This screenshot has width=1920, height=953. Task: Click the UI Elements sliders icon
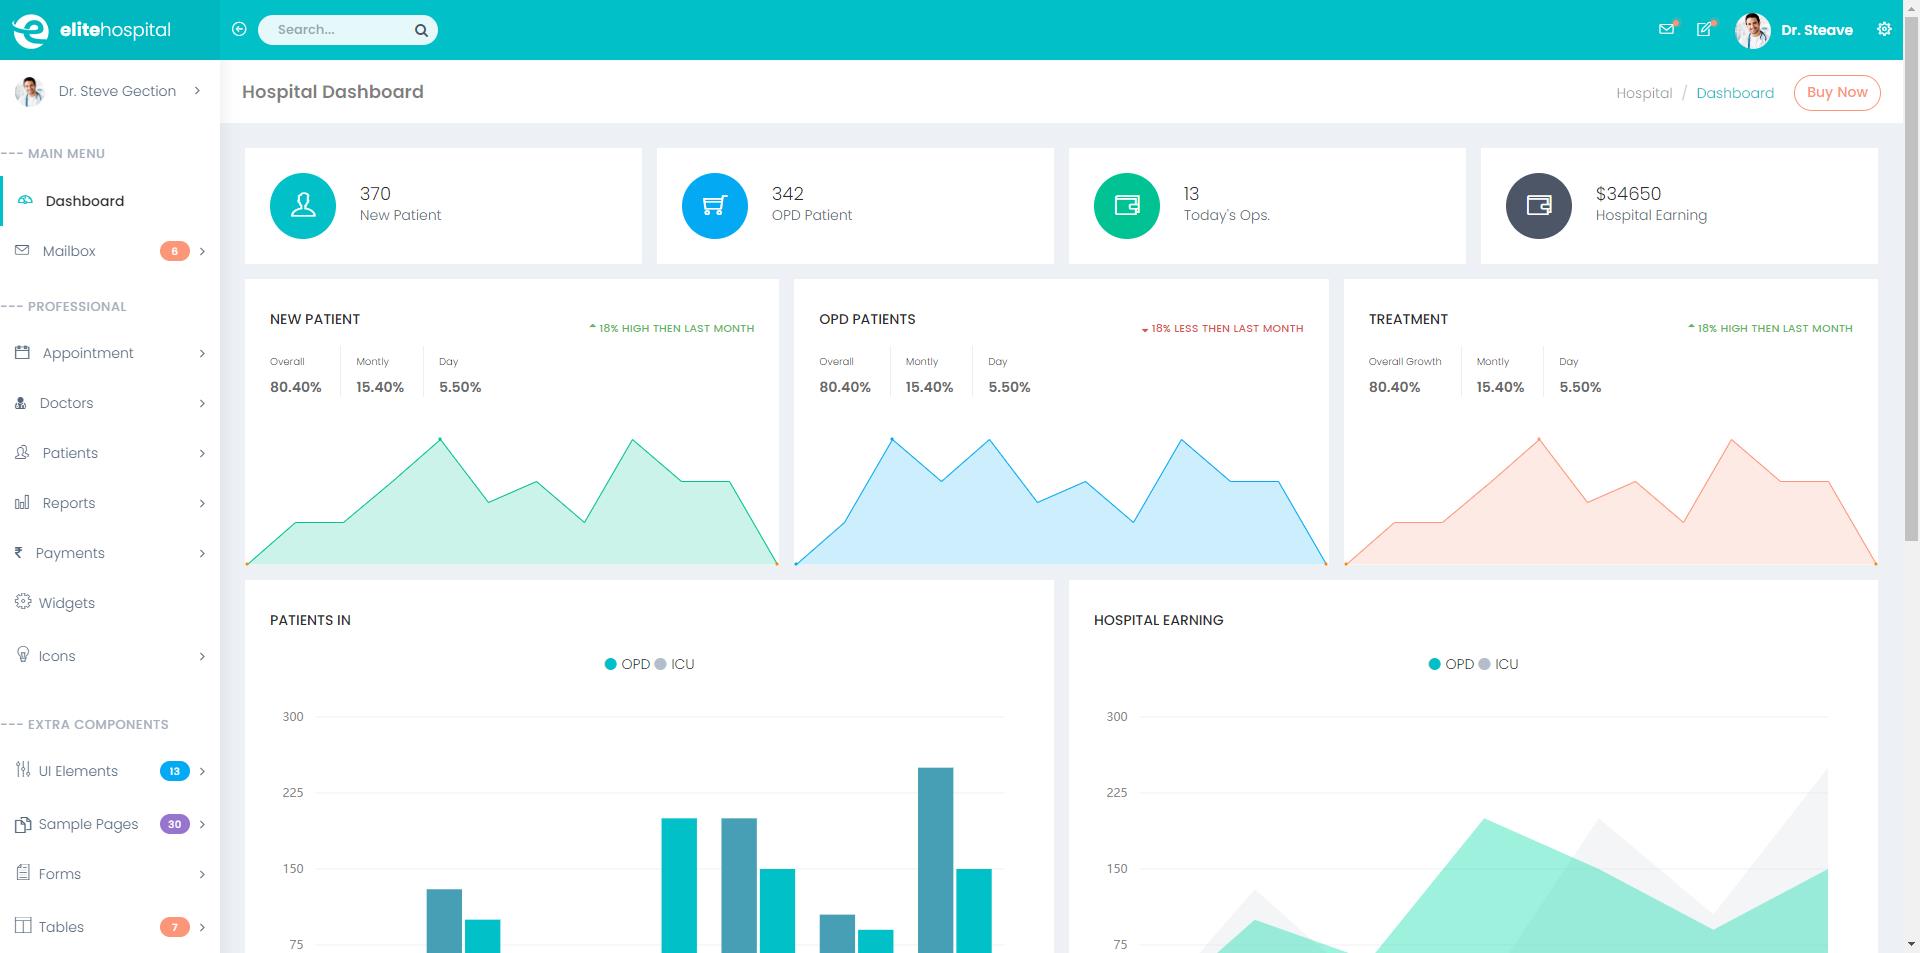[x=23, y=769]
